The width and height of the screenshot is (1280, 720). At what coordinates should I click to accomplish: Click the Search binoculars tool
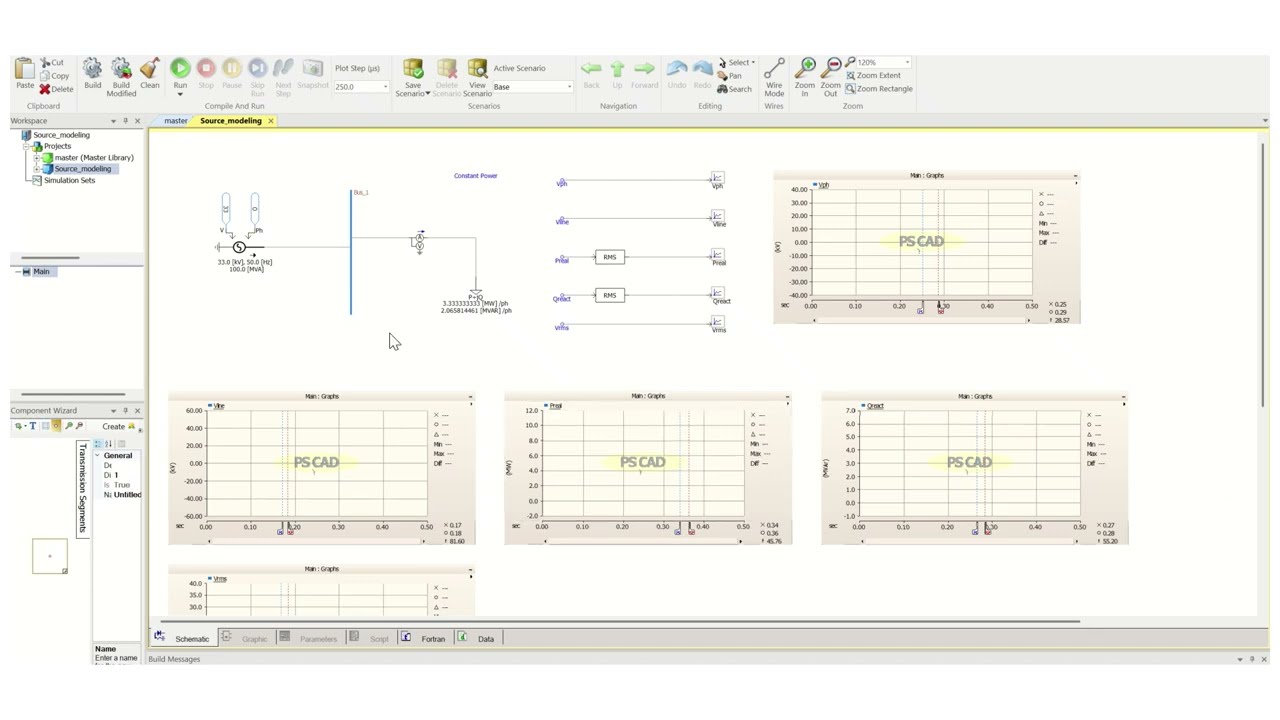point(735,89)
